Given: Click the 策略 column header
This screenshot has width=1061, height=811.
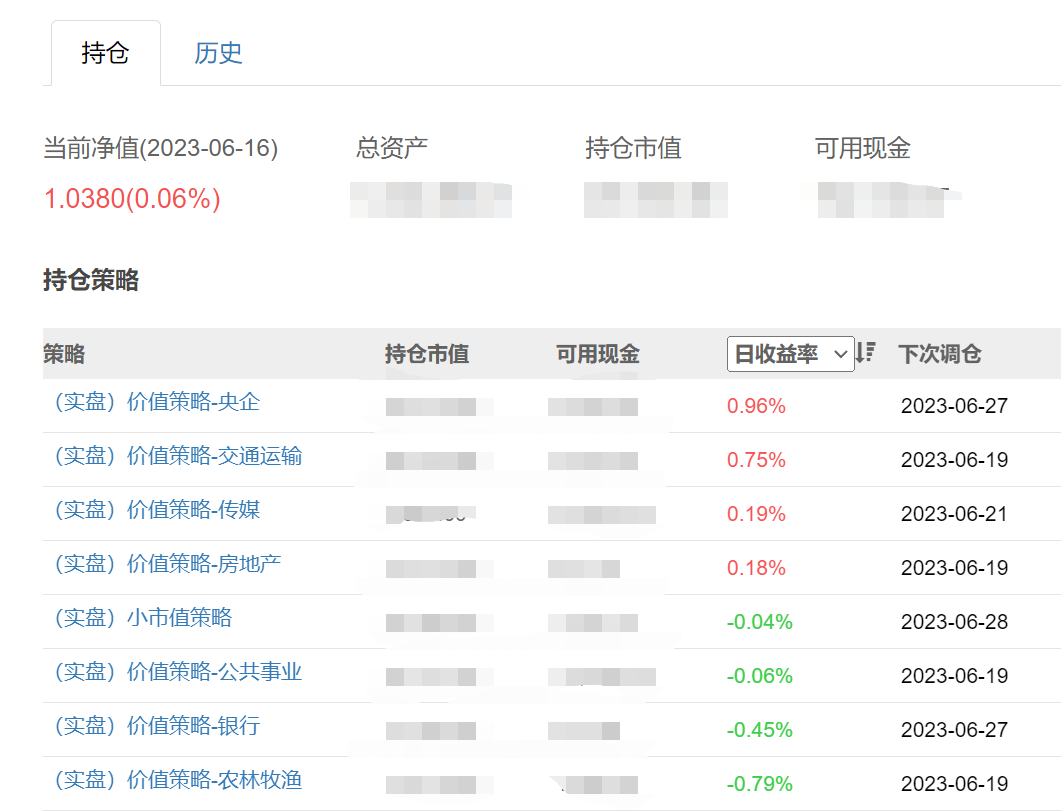Looking at the screenshot, I should pos(64,354).
